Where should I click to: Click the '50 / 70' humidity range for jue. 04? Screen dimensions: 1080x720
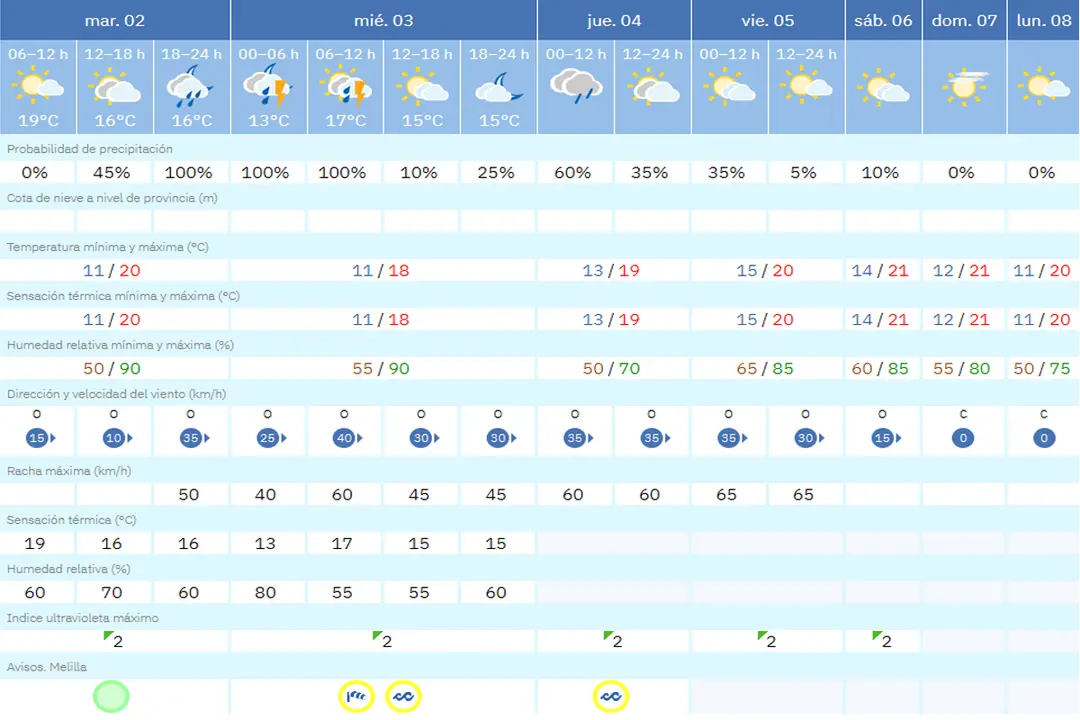pos(612,369)
